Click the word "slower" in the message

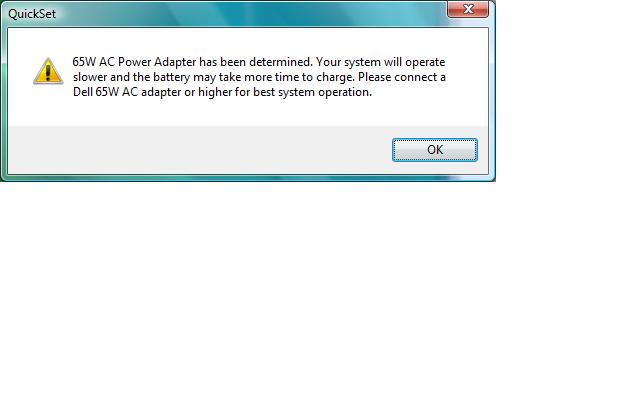90,77
